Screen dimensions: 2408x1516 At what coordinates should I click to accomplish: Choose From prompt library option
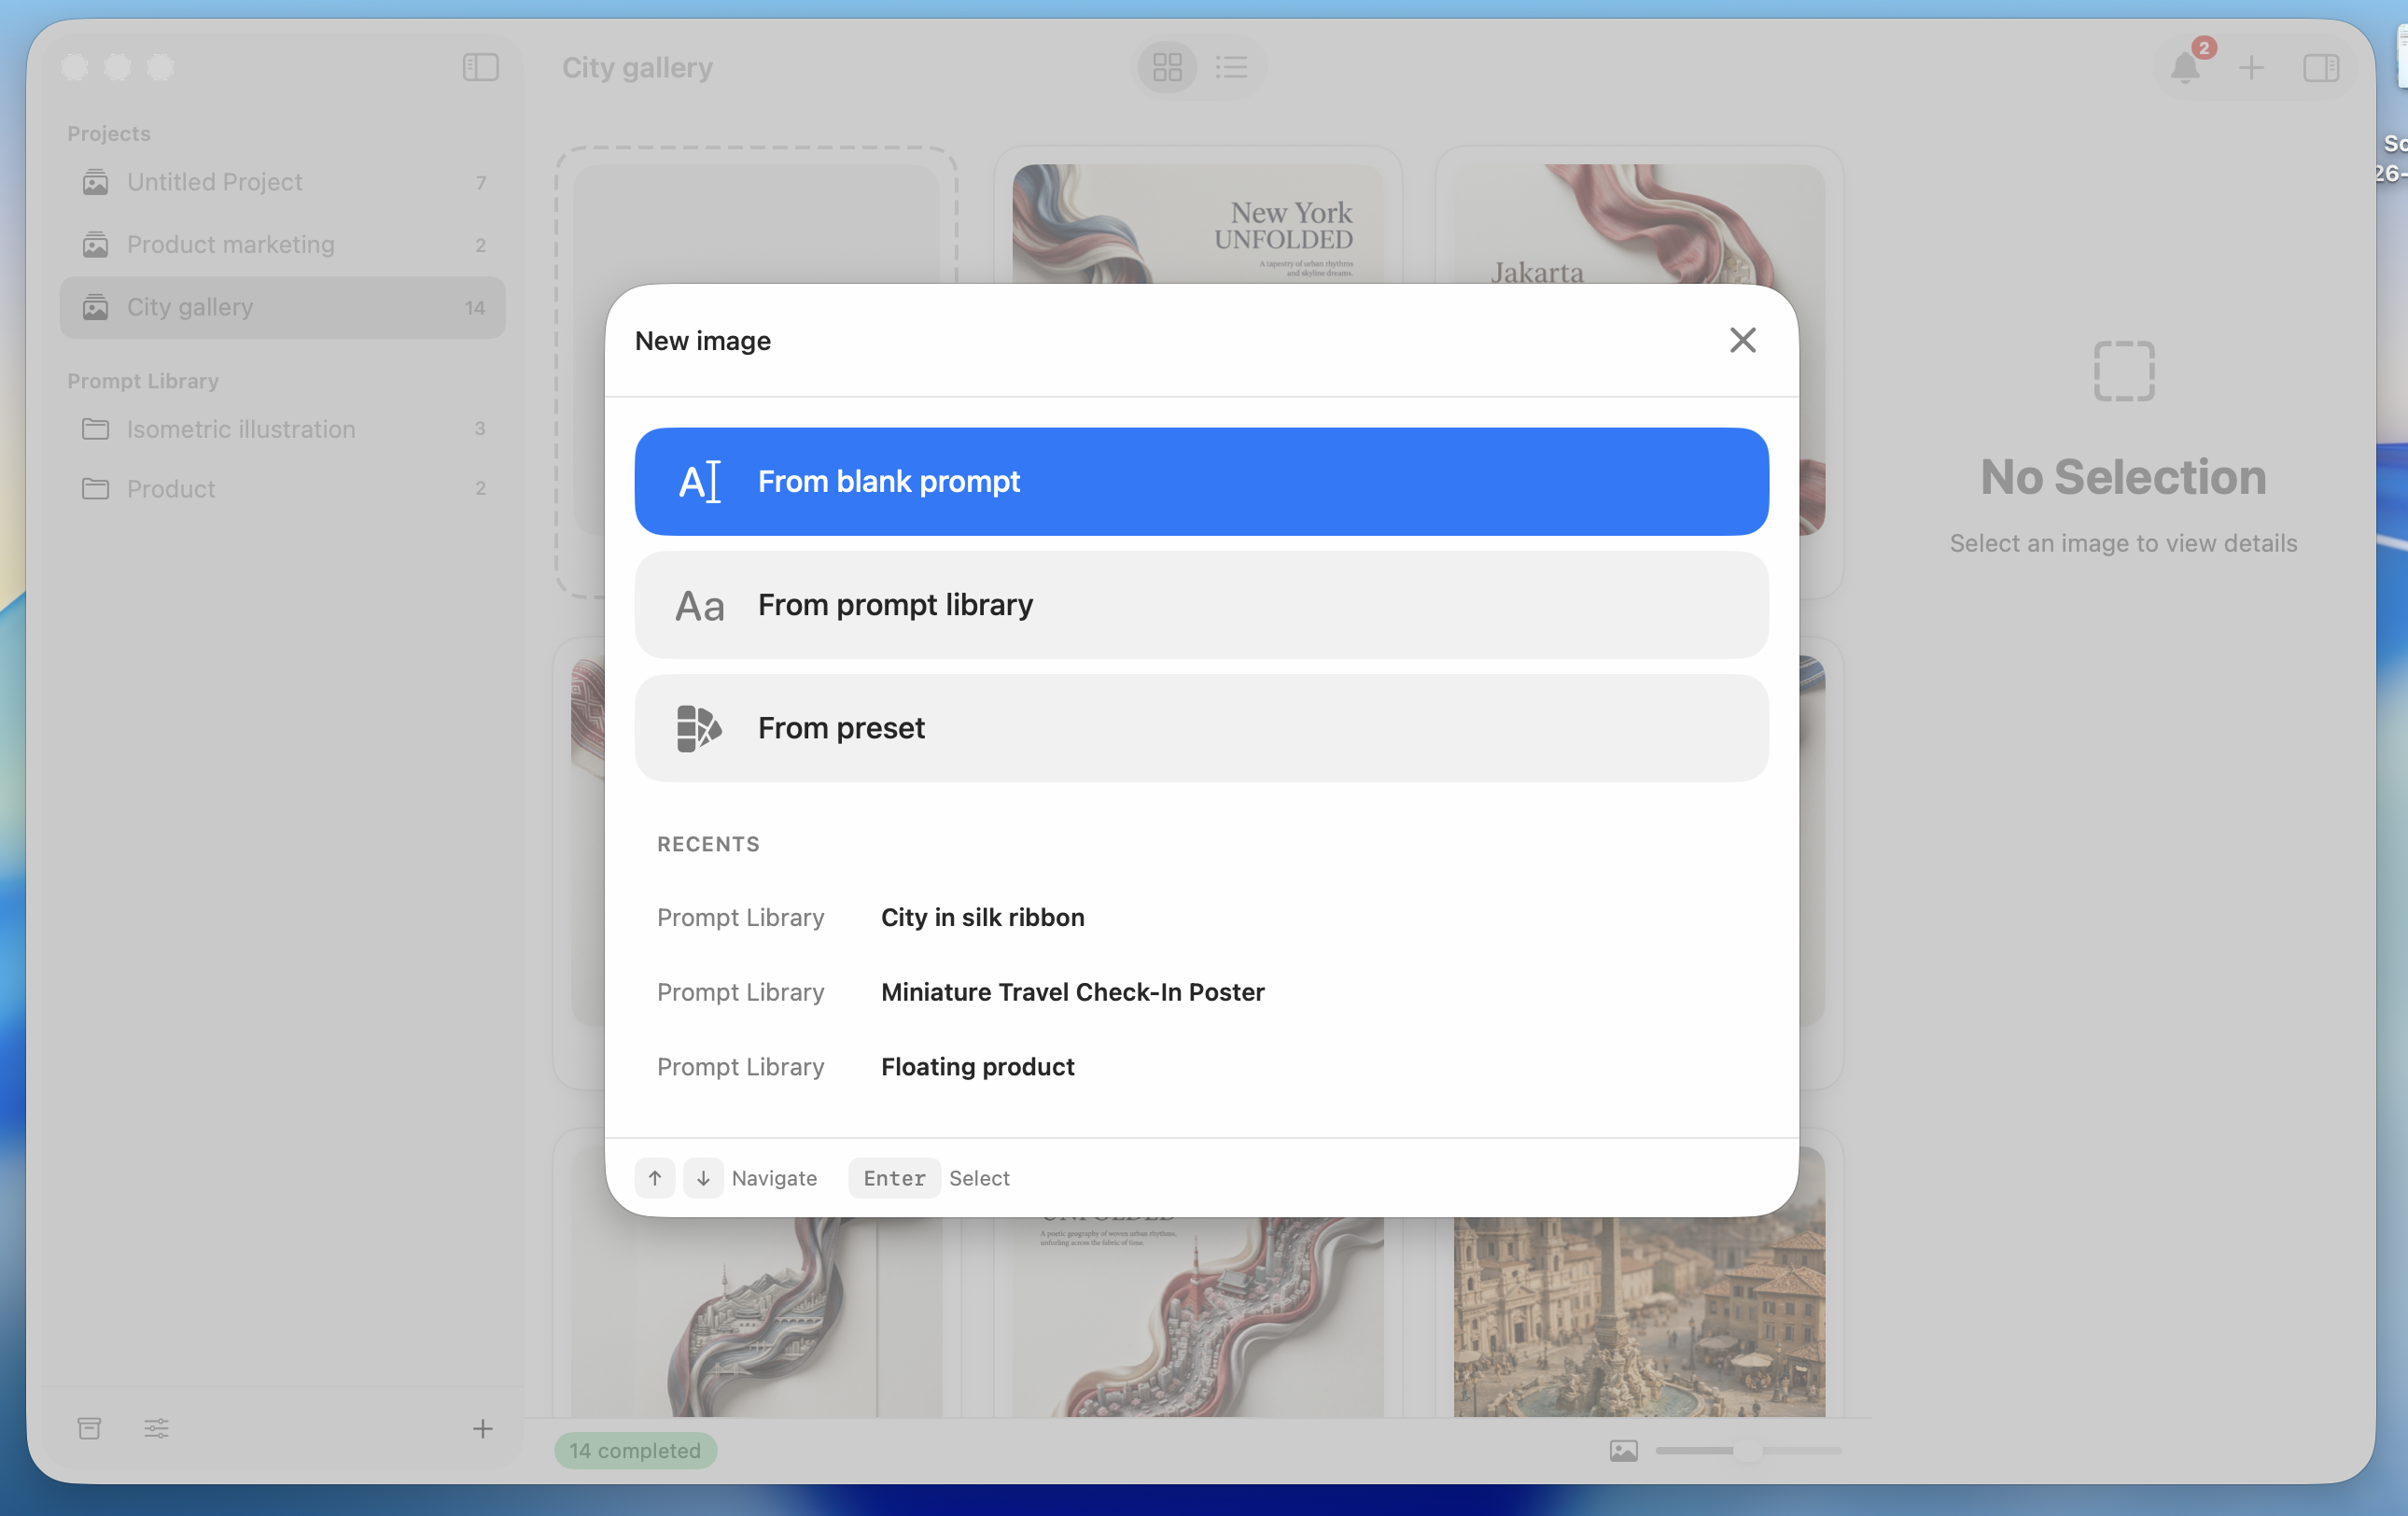(x=1200, y=605)
